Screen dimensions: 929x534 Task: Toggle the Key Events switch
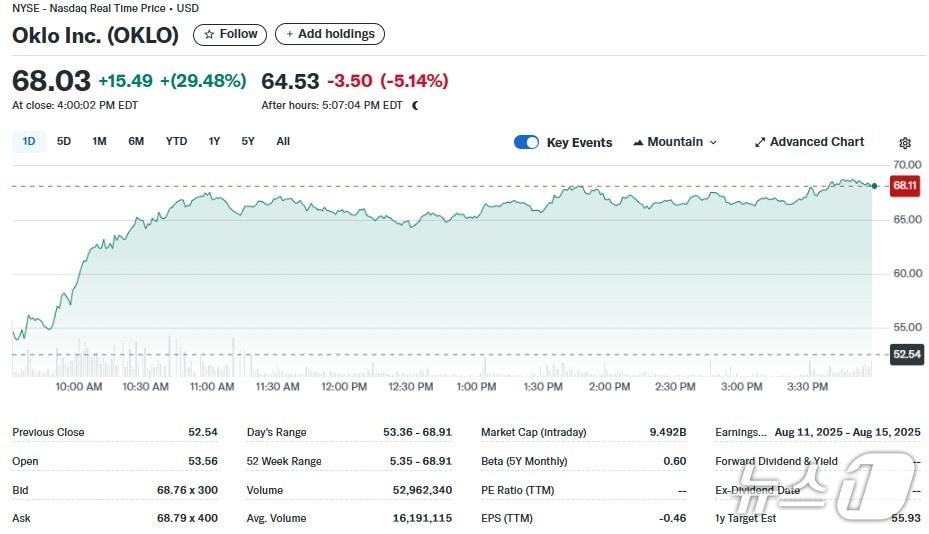tap(526, 142)
